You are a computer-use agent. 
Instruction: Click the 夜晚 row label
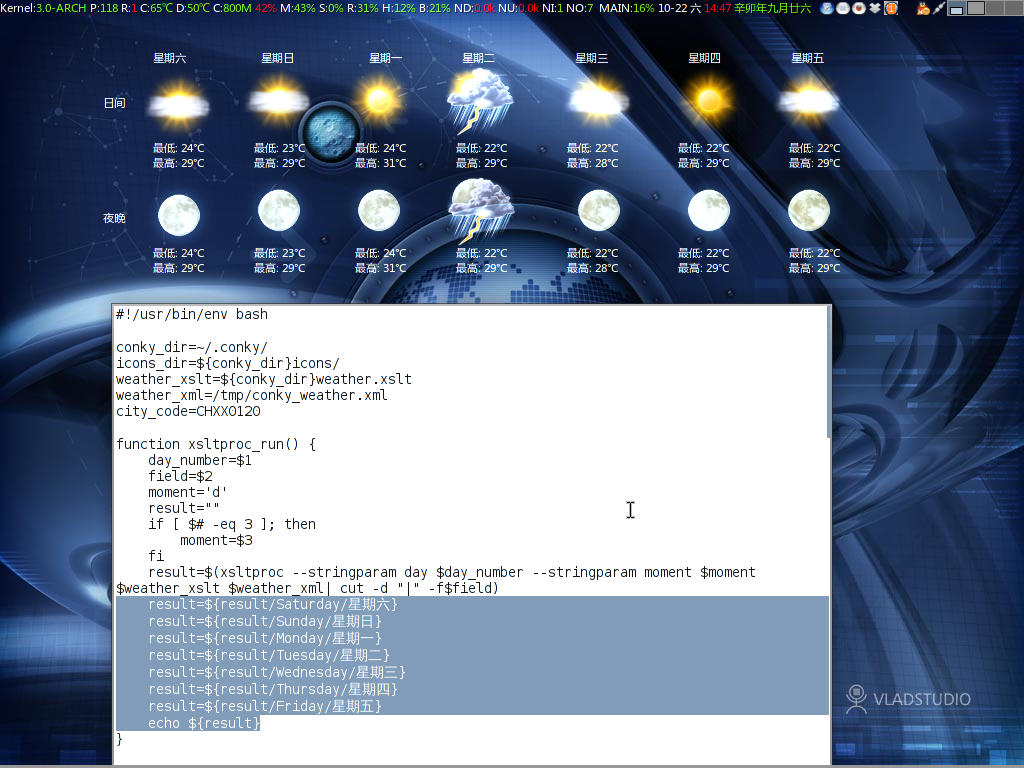(x=114, y=218)
